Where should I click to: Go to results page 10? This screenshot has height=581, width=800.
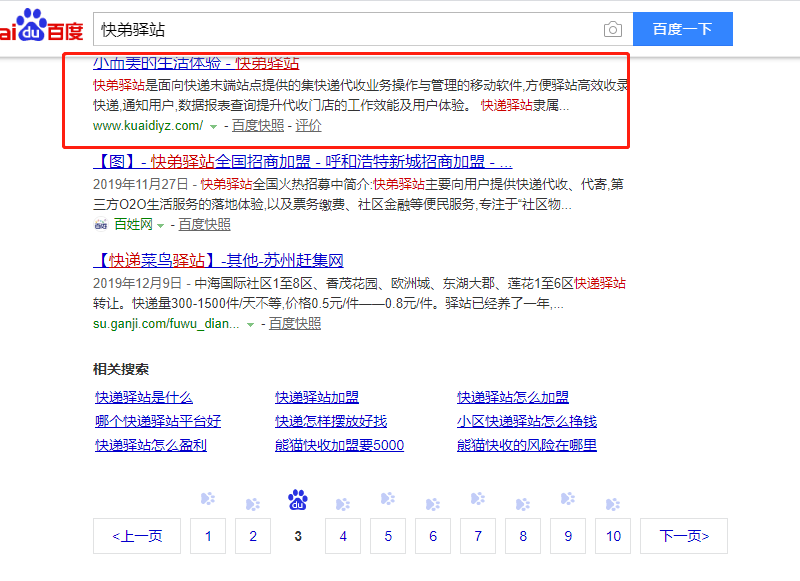coord(613,536)
